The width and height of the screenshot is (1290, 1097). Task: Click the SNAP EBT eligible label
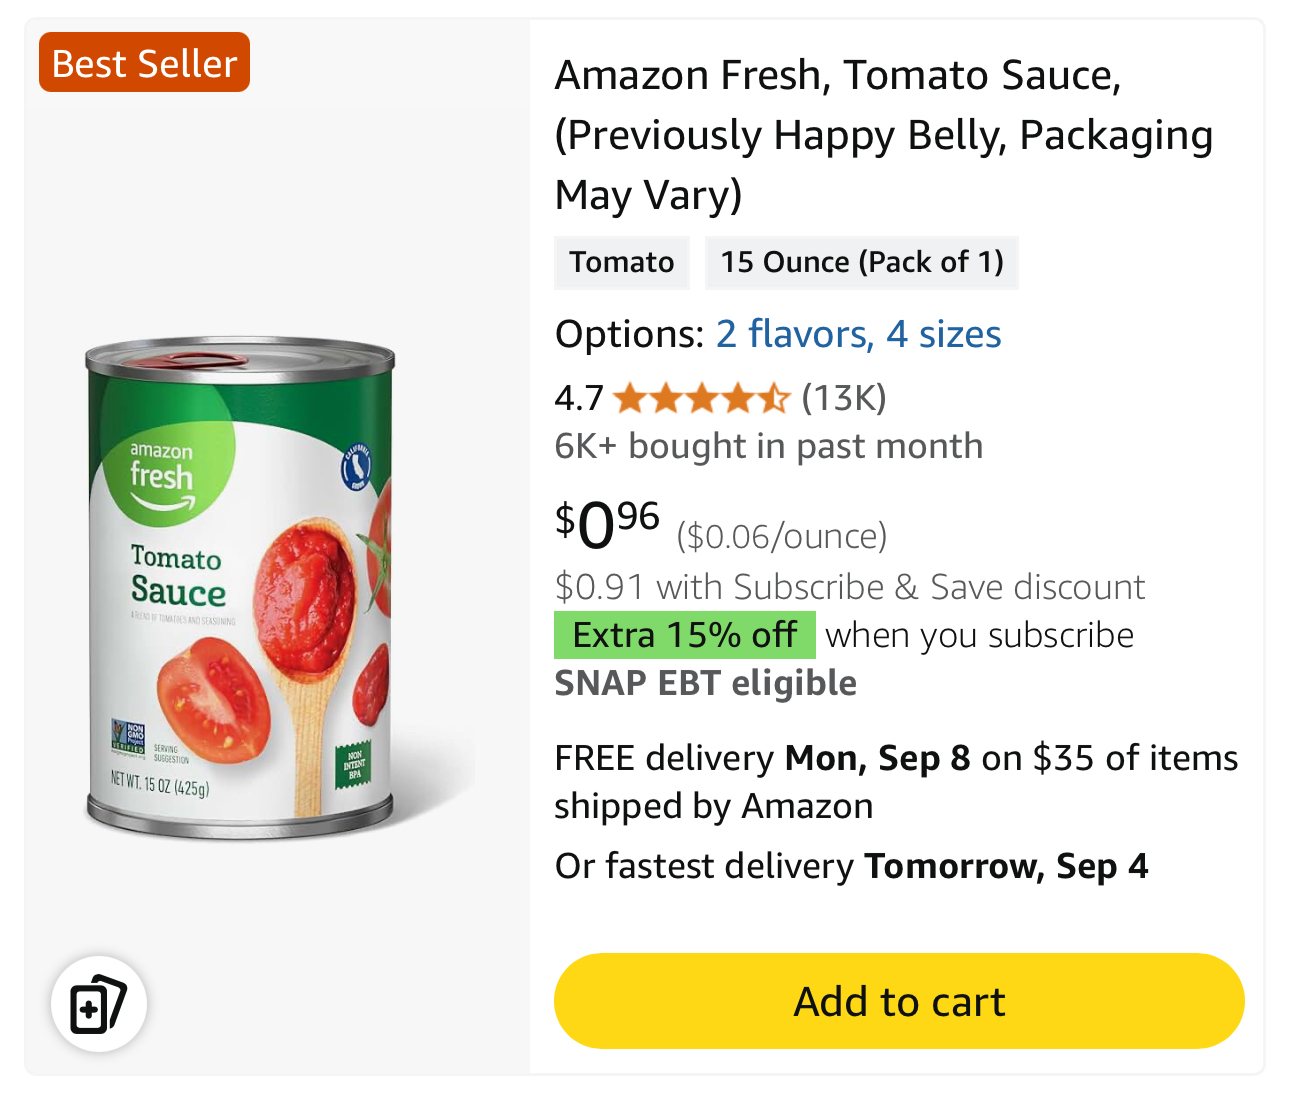tap(705, 683)
